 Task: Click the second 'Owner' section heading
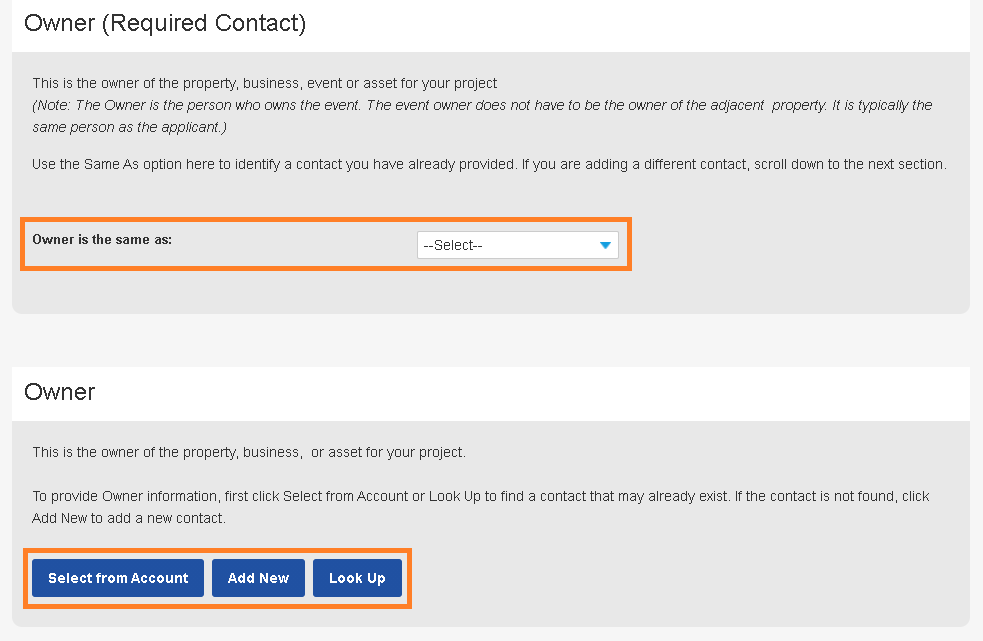60,392
